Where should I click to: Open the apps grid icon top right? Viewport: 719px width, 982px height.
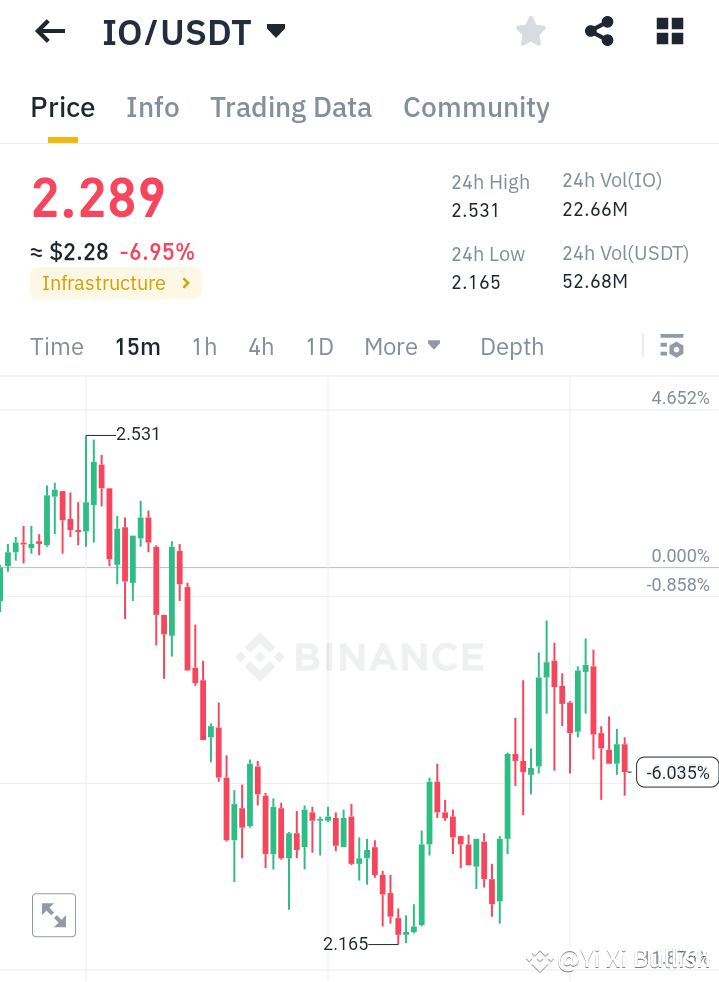(668, 31)
